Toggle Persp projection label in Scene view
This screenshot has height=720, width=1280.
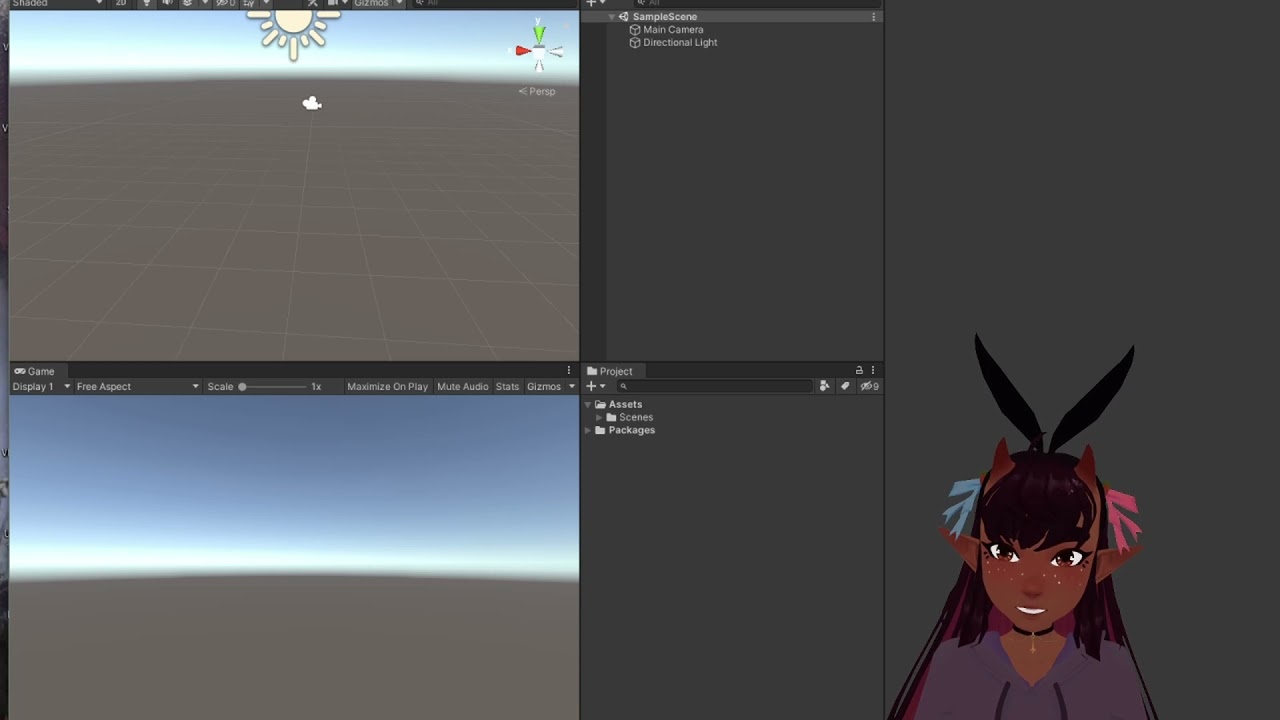tap(537, 91)
